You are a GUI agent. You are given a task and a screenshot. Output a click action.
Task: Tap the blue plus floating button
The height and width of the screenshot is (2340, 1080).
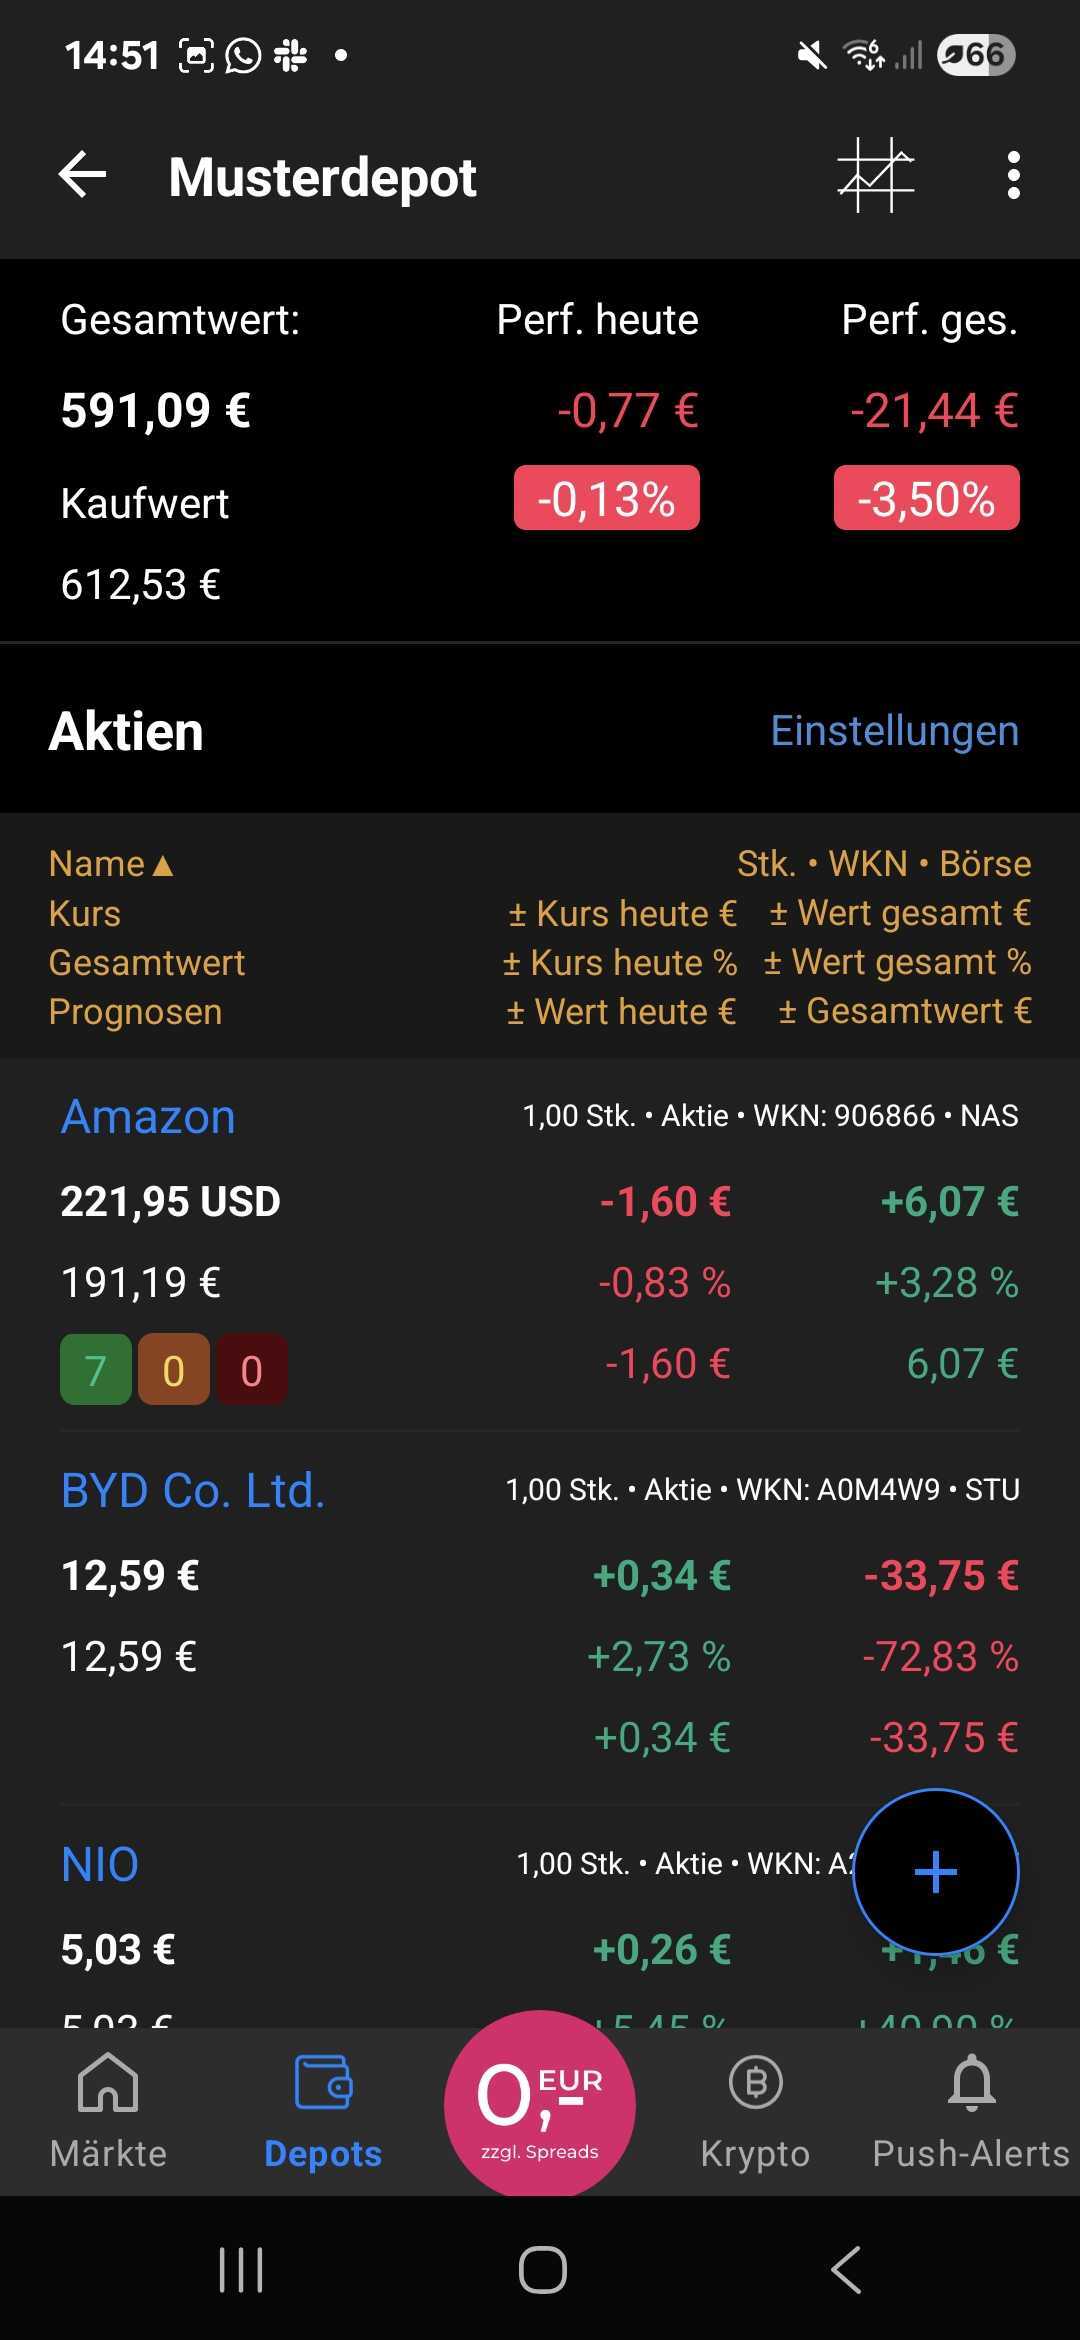click(935, 1871)
